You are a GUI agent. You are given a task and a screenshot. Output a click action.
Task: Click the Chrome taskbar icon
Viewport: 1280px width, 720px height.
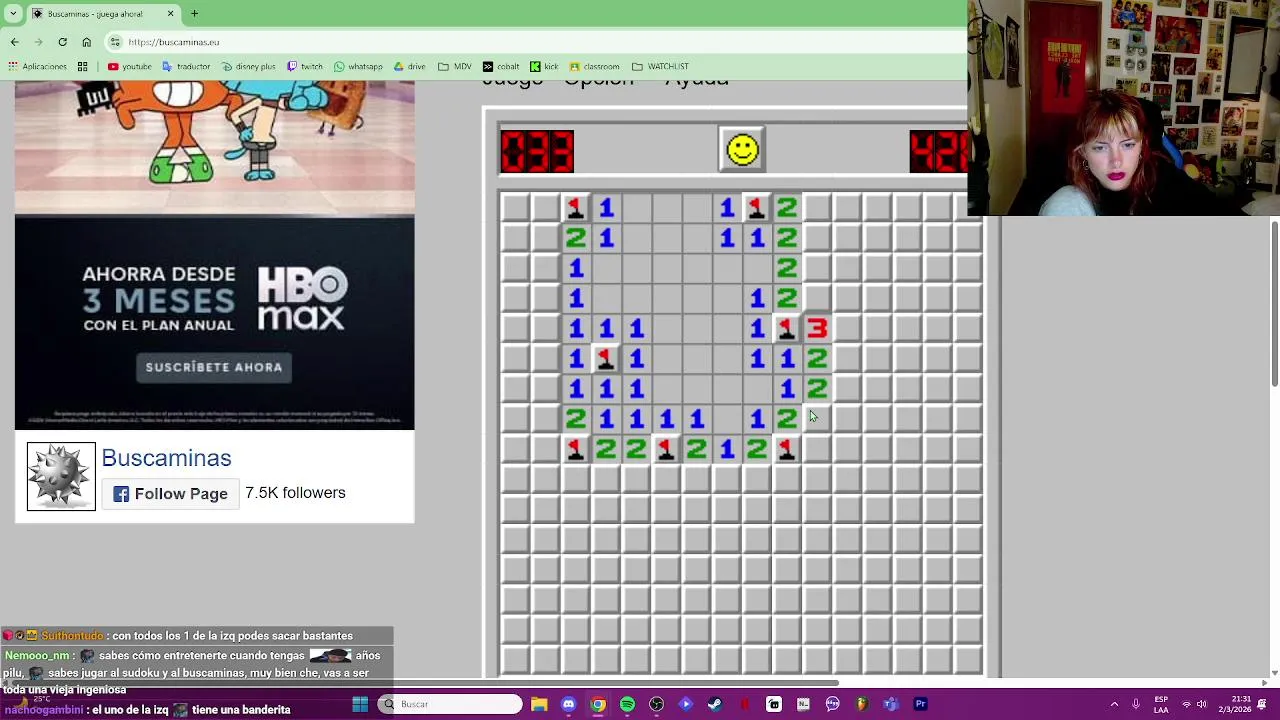point(598,704)
